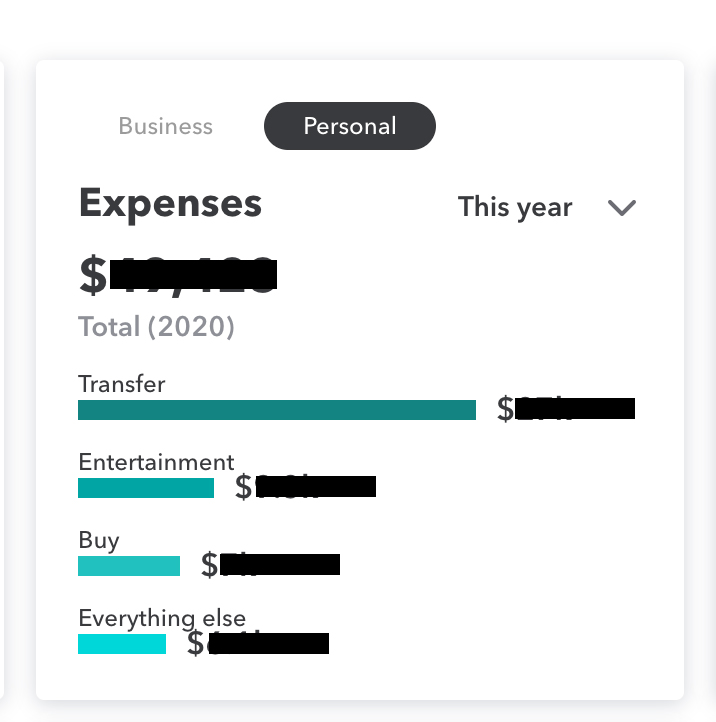The height and width of the screenshot is (722, 716).
Task: Open the This year period dropdown
Action: tap(547, 207)
